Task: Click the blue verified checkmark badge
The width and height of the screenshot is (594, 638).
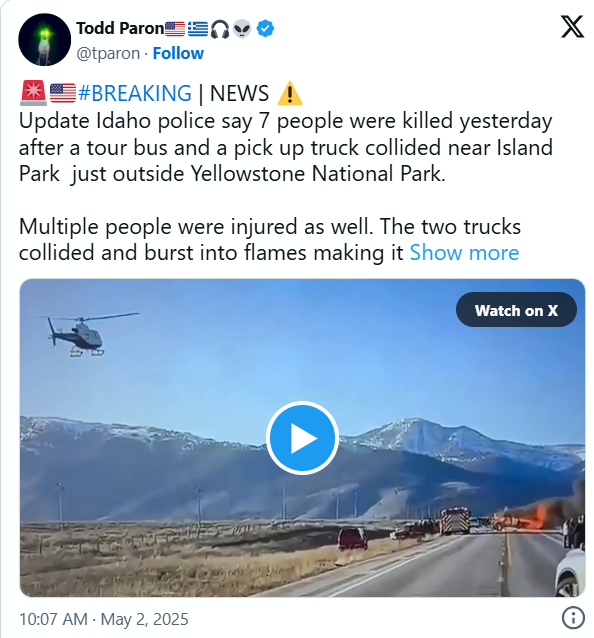Action: (265, 29)
